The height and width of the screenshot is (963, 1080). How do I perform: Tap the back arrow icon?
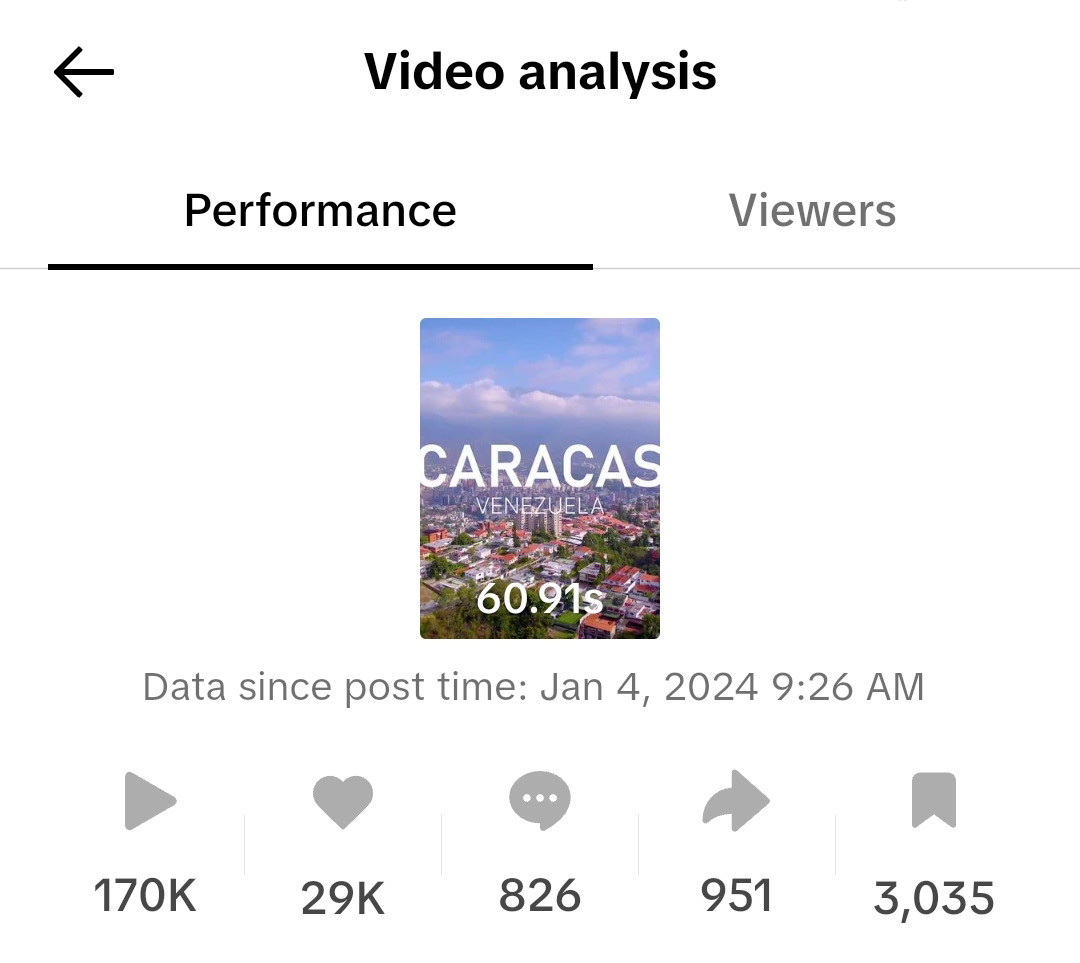pyautogui.click(x=84, y=73)
